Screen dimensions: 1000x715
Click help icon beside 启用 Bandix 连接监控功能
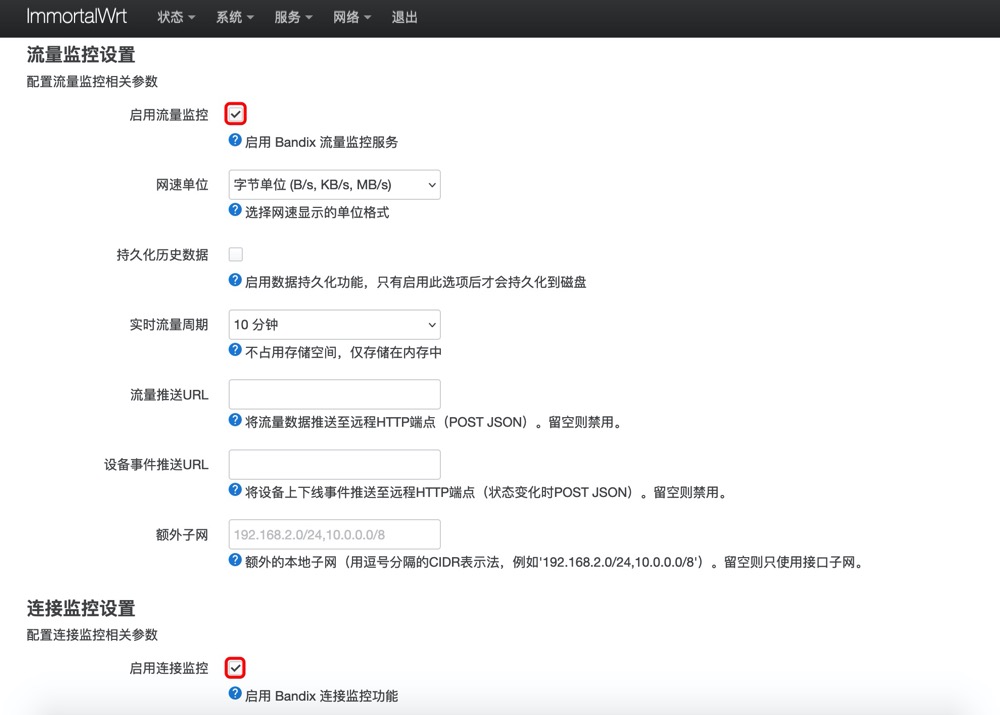[x=235, y=694]
